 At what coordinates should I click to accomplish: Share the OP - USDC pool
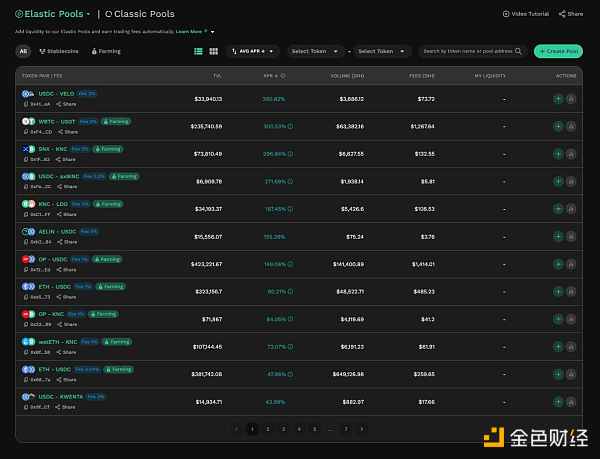point(66,270)
